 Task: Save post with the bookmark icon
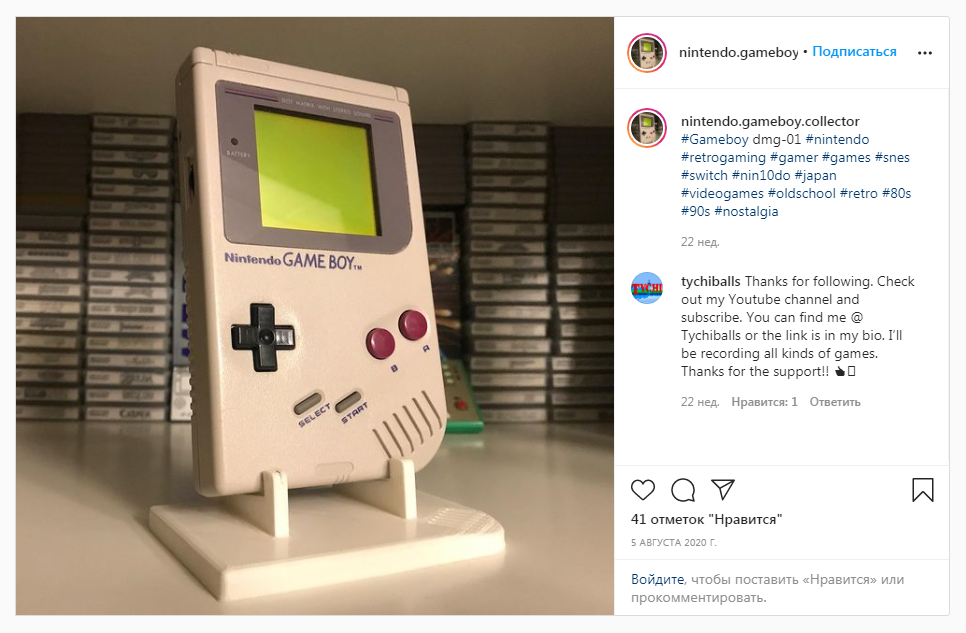922,490
